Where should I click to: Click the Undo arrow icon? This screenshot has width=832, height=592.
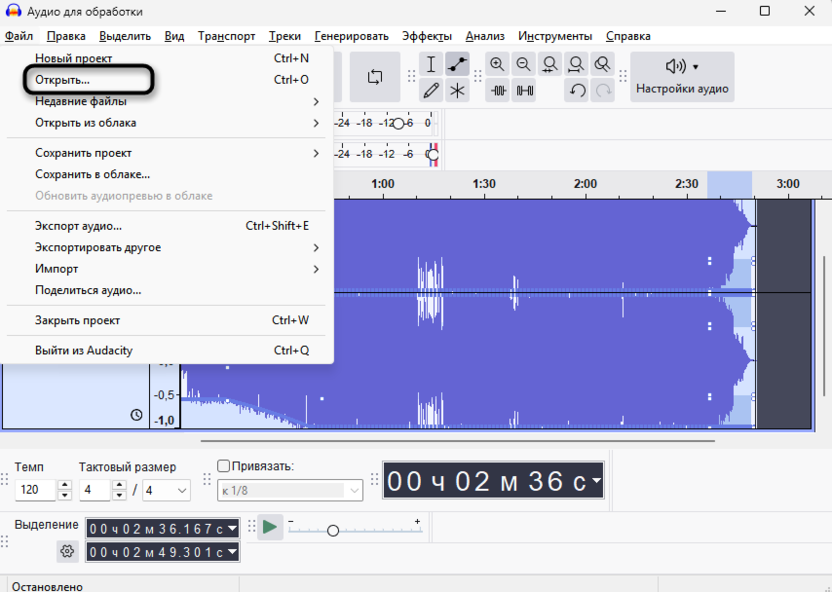tap(577, 90)
